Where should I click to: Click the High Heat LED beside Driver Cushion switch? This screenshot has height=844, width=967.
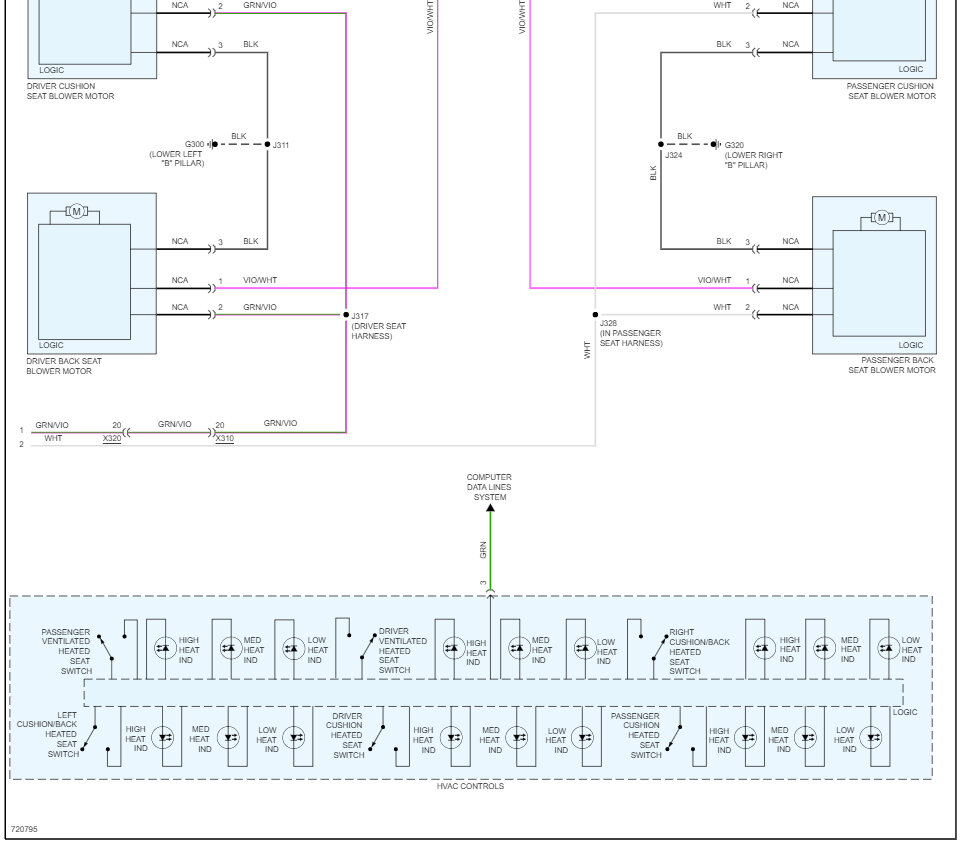(x=451, y=737)
